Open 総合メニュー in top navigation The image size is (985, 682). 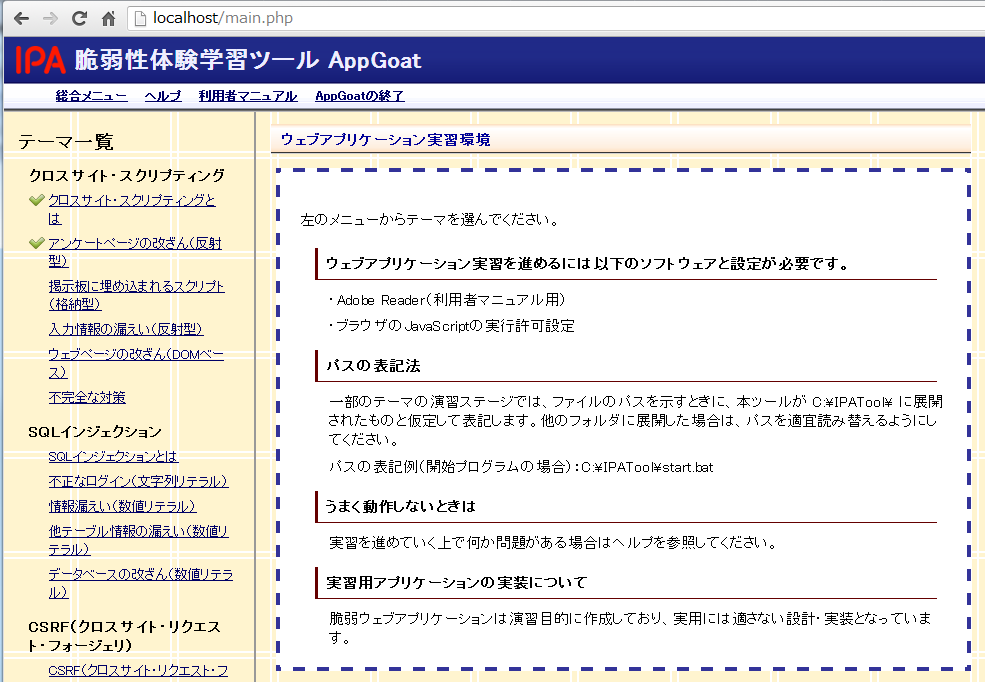(91, 96)
